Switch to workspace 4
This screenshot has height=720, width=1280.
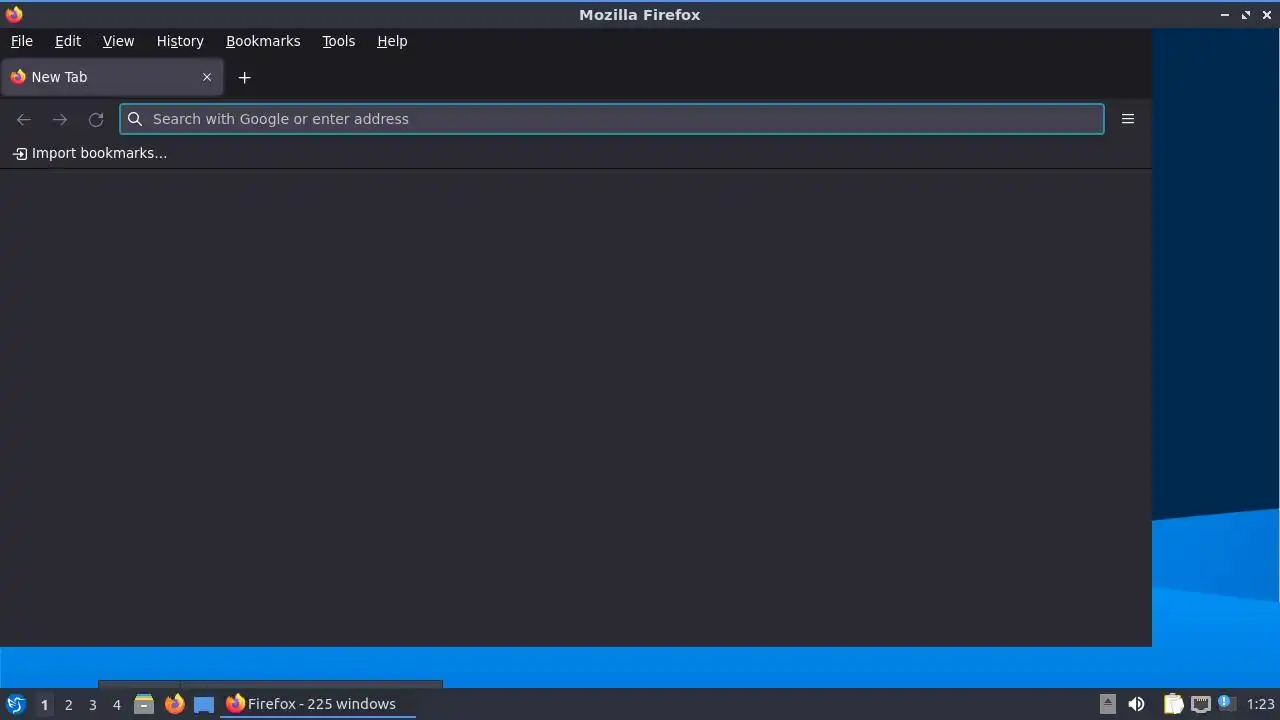[x=116, y=704]
